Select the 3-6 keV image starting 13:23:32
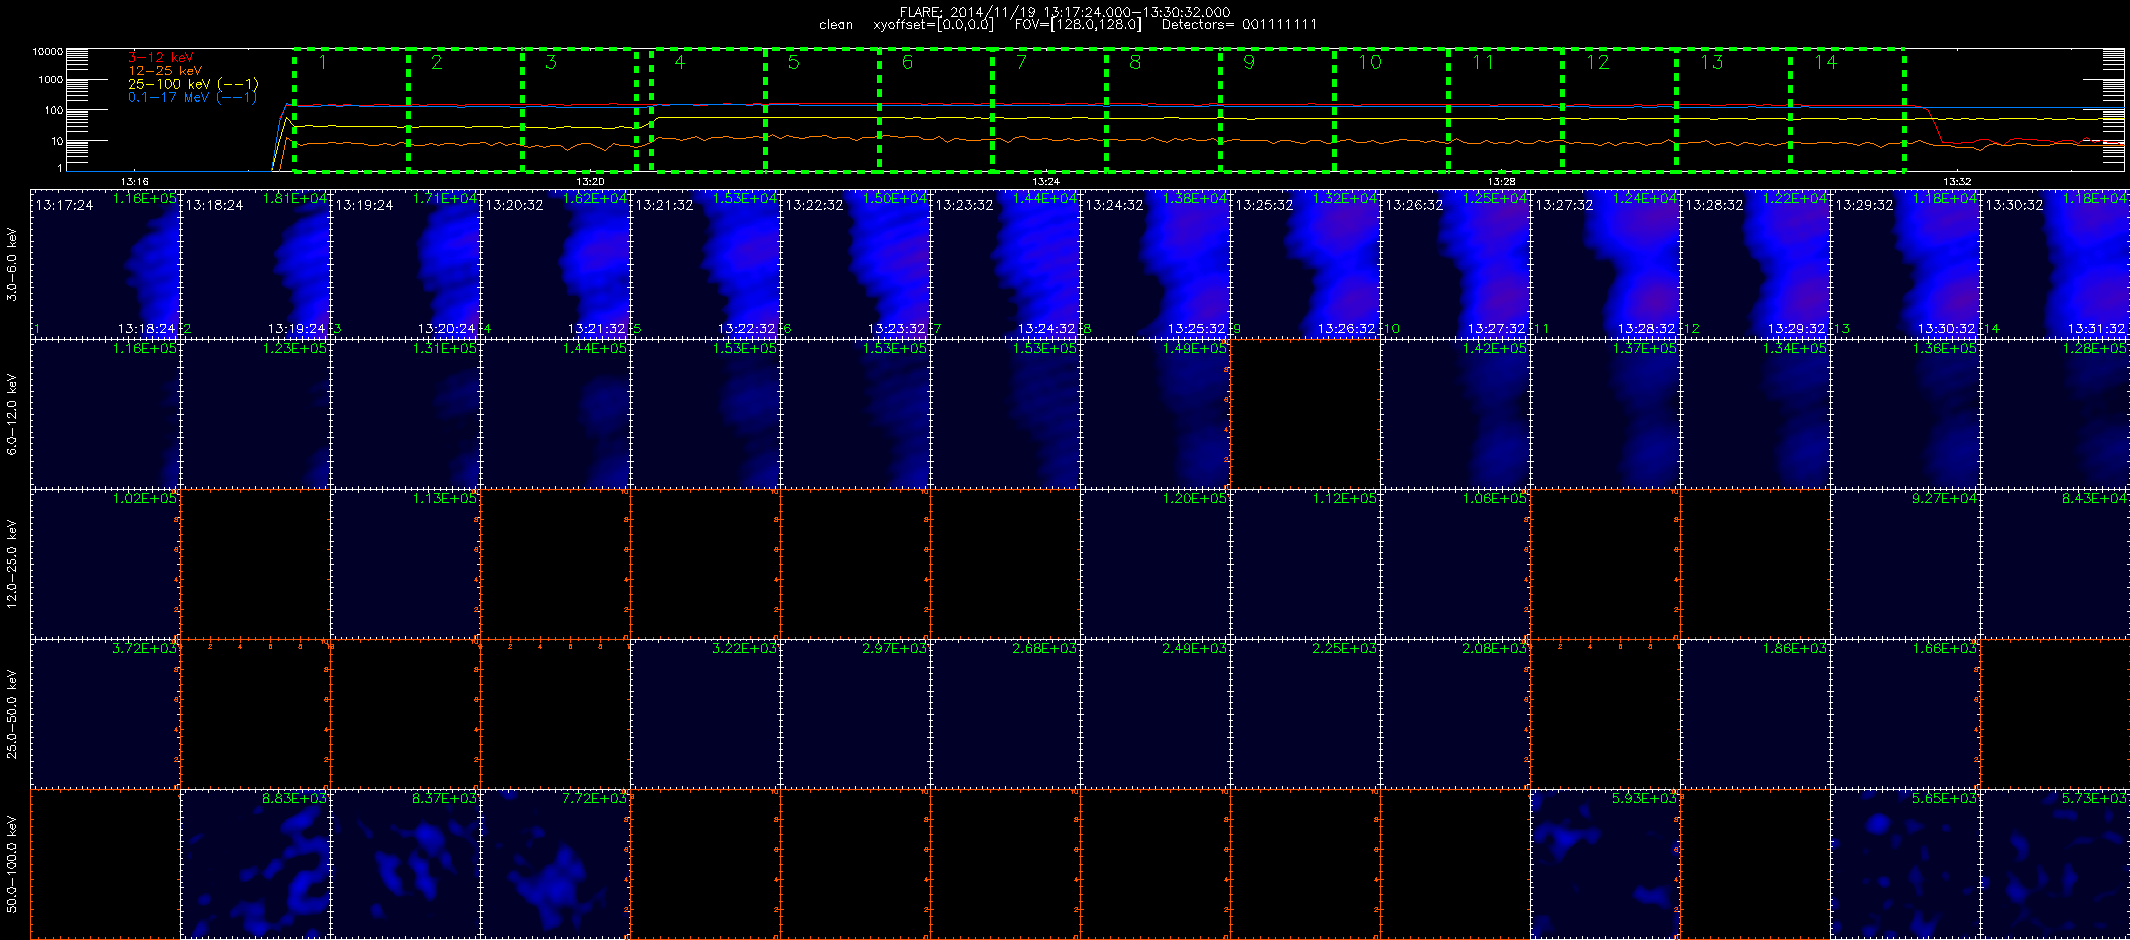 1006,264
